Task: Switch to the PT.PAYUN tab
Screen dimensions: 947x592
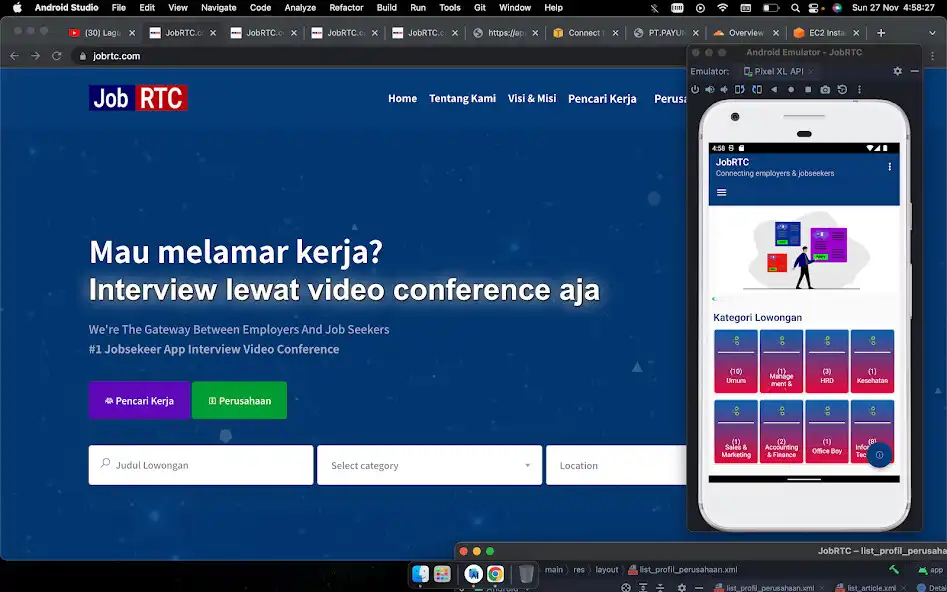Action: point(665,33)
